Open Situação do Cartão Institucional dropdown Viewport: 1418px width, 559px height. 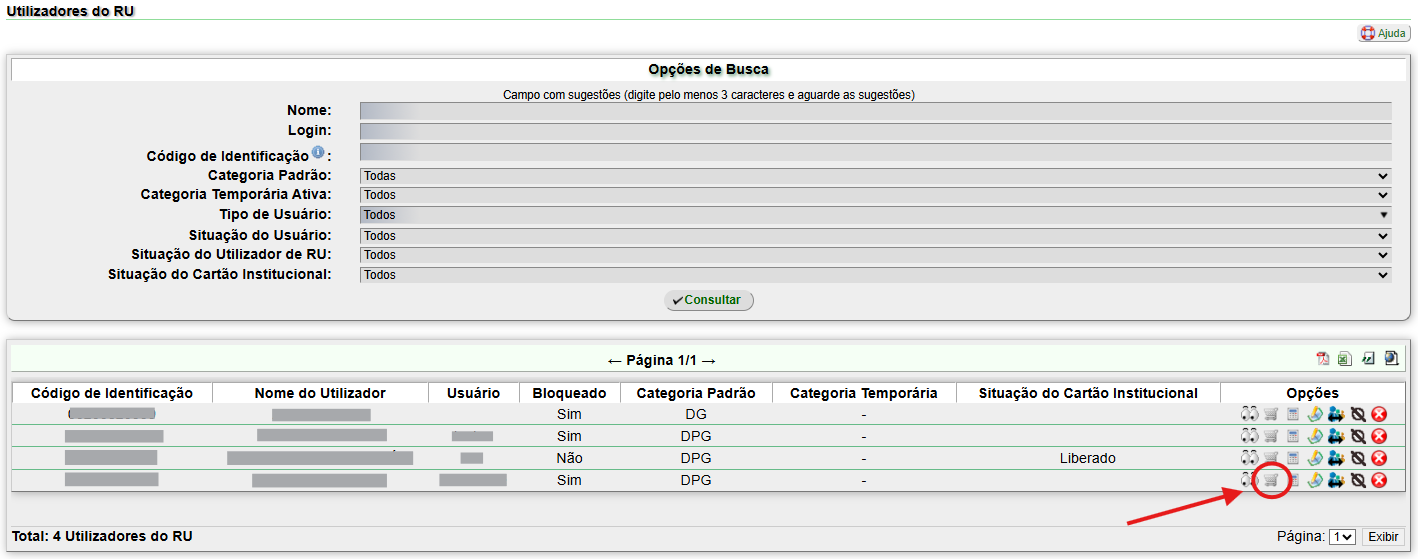pos(875,275)
